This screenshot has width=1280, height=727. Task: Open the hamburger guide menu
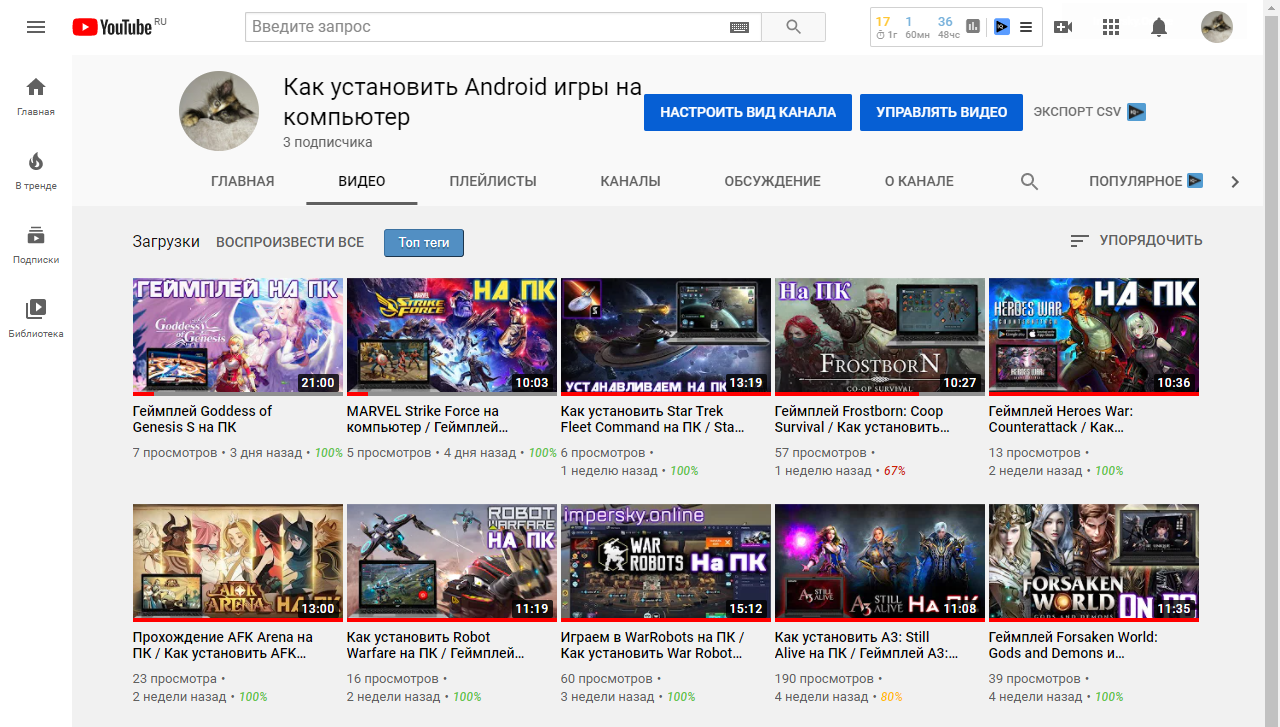pos(36,27)
